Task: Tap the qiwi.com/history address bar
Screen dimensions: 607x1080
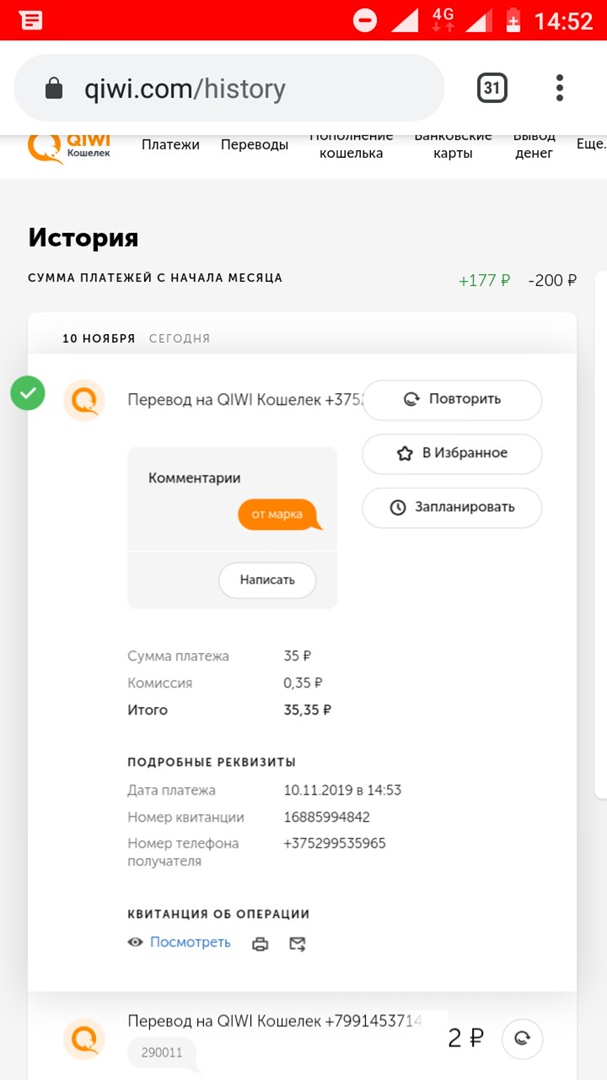Action: point(230,89)
